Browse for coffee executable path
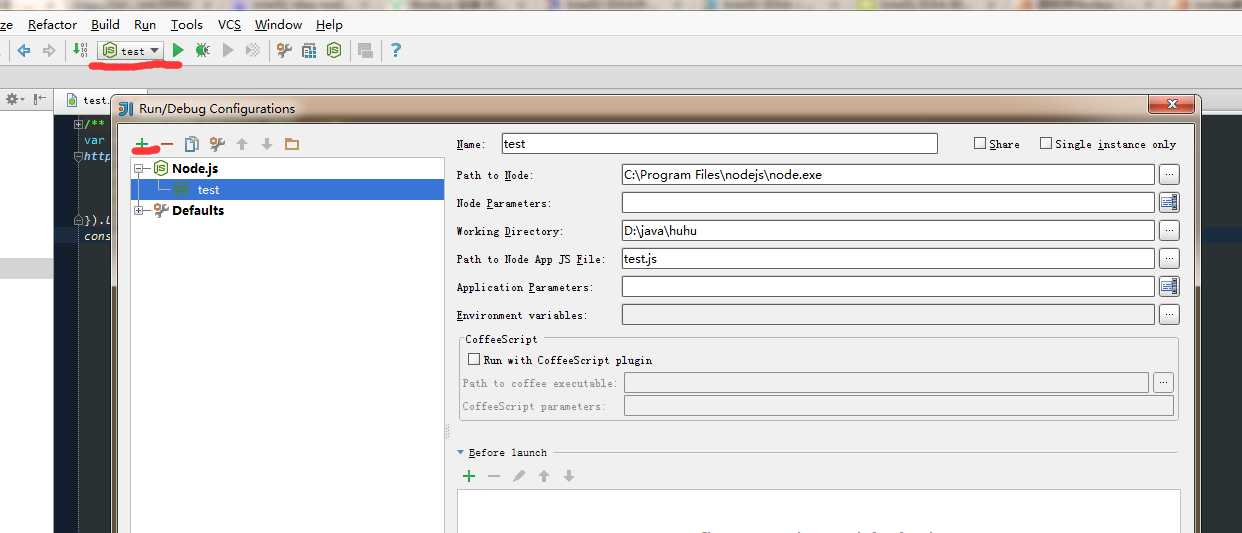The height and width of the screenshot is (533, 1242). click(x=1163, y=382)
